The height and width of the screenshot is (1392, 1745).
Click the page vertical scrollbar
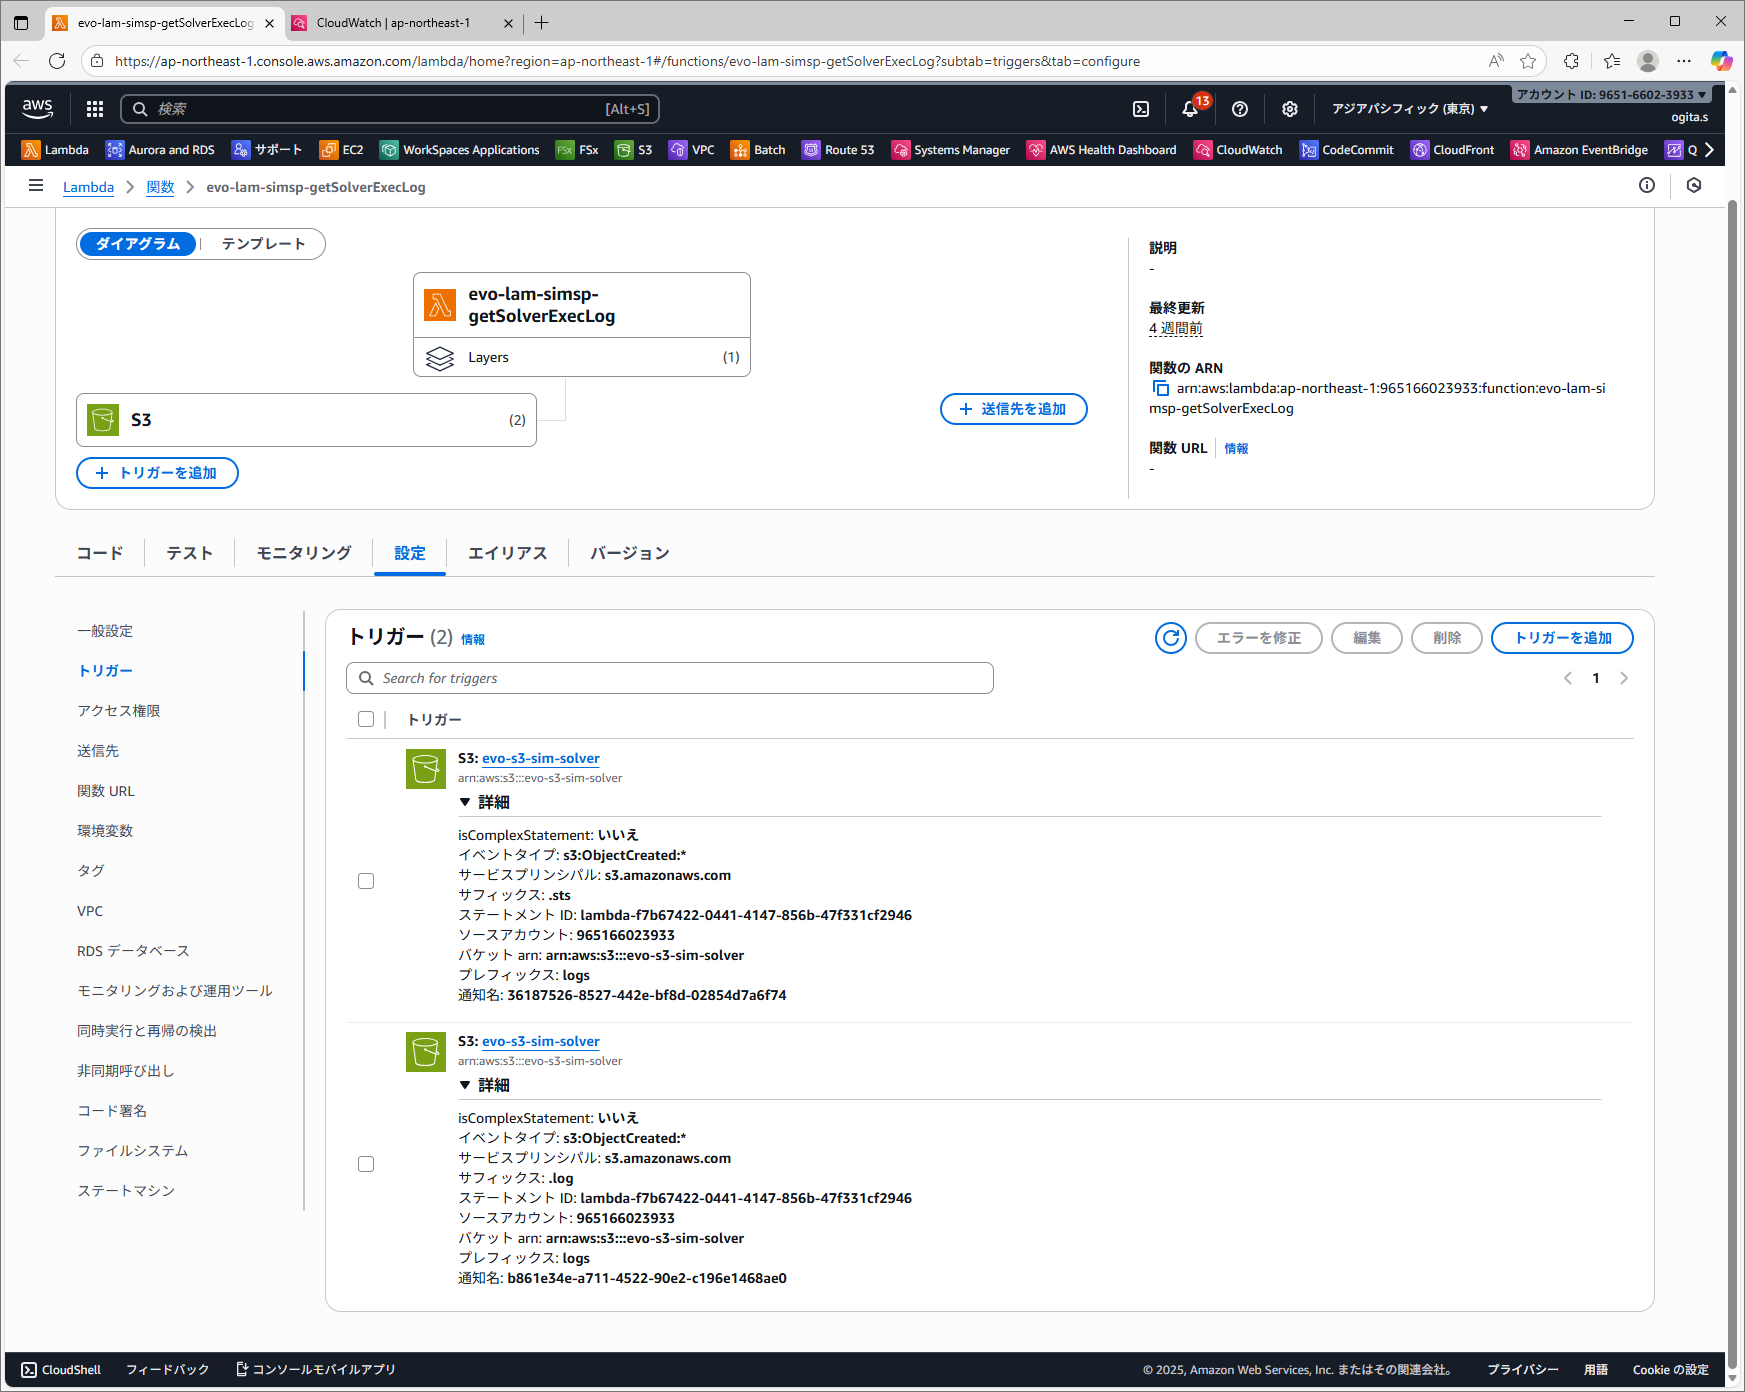(x=1732, y=700)
